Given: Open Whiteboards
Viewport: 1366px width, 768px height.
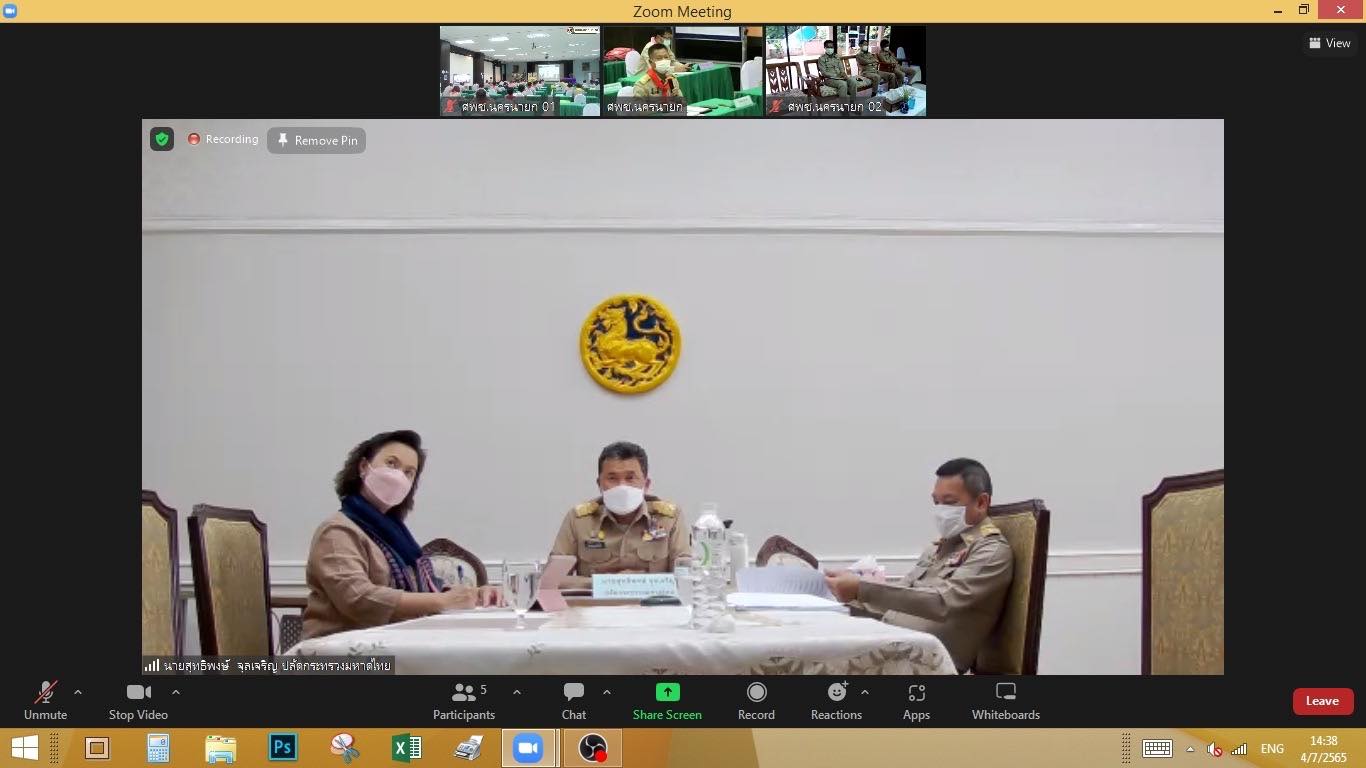Looking at the screenshot, I should click(x=1005, y=700).
